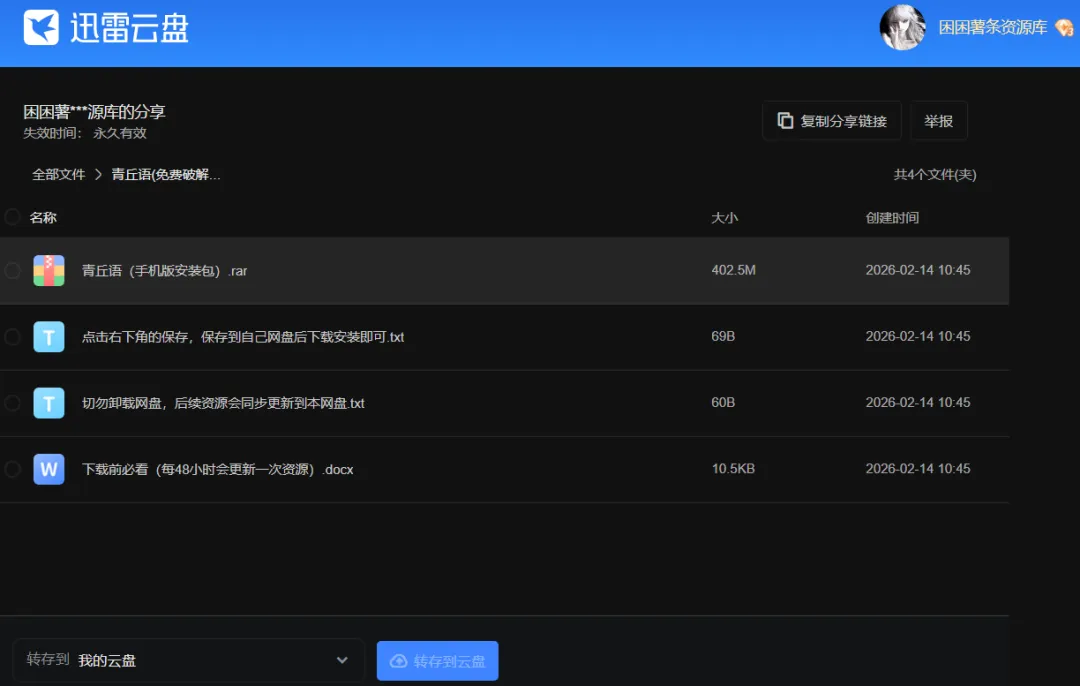Click the 10.5KB size cell

pyautogui.click(x=734, y=468)
